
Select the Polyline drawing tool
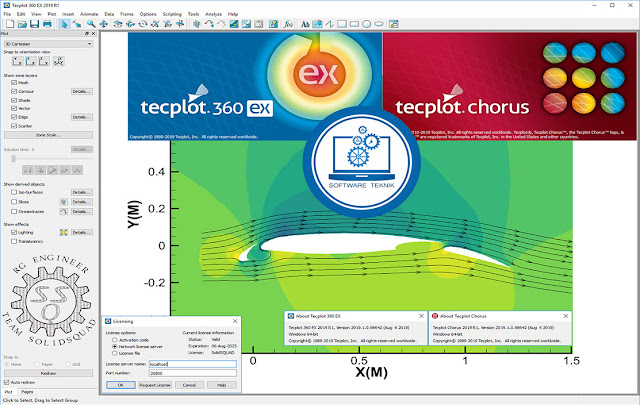tap(329, 24)
